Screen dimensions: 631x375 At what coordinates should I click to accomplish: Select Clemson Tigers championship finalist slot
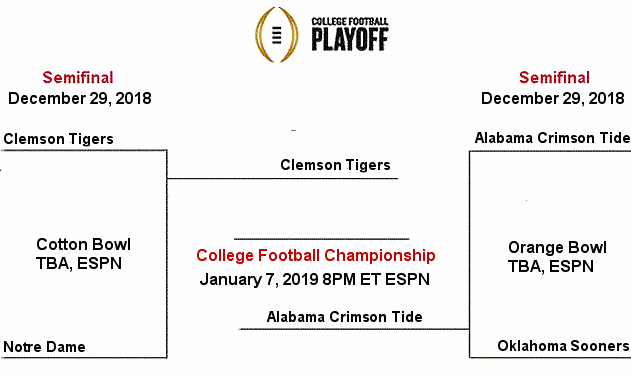point(335,165)
